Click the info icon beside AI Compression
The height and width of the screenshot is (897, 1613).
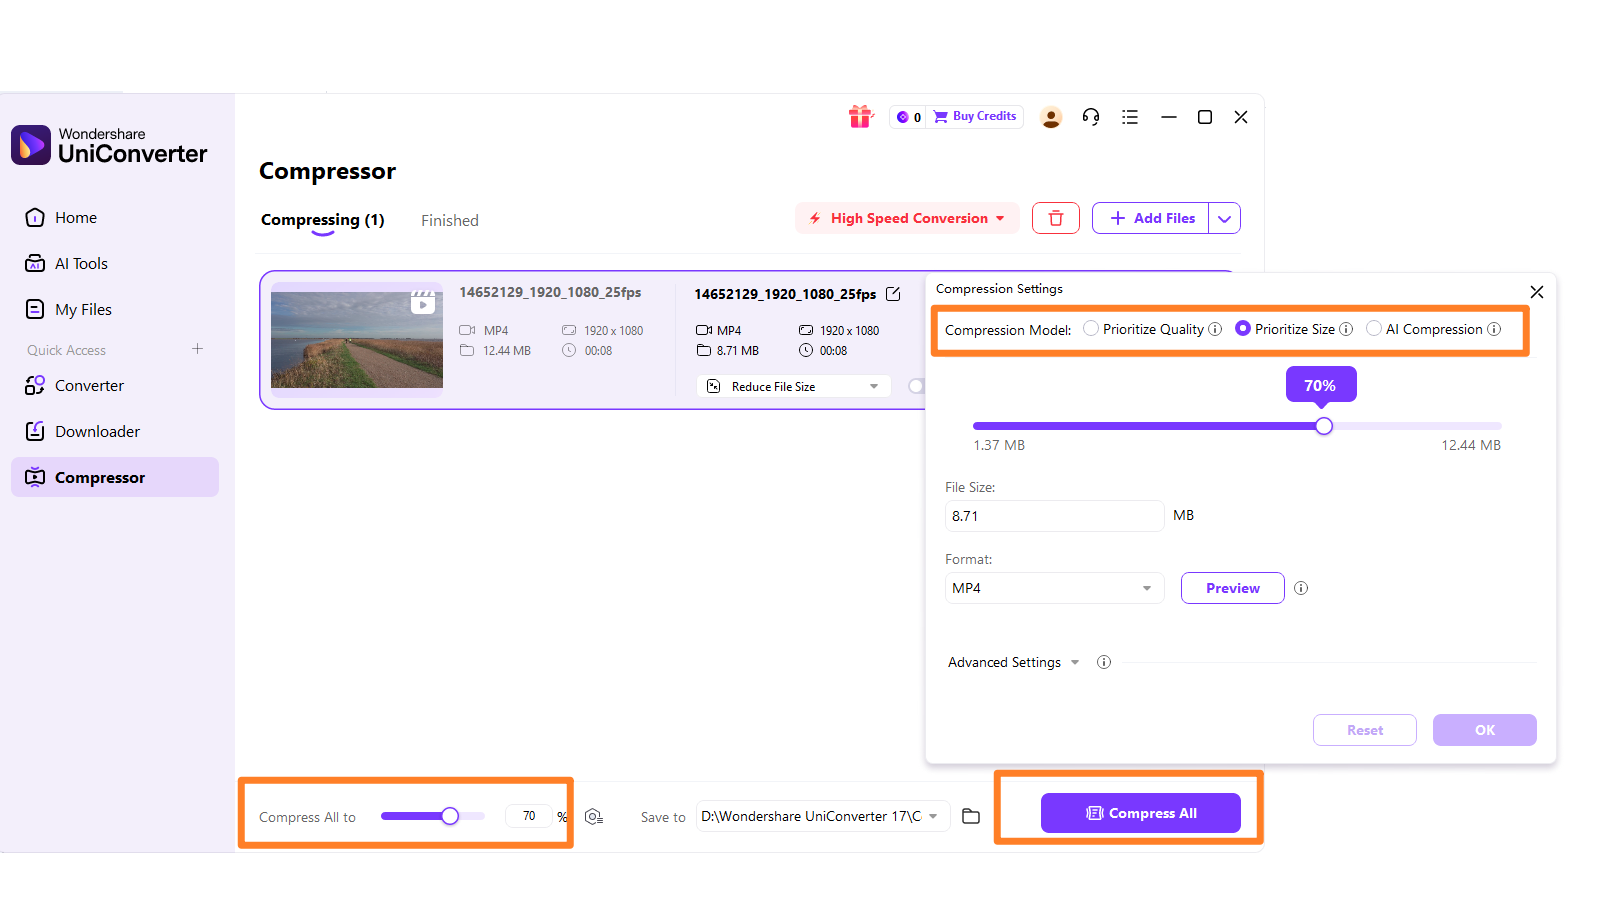click(1494, 329)
